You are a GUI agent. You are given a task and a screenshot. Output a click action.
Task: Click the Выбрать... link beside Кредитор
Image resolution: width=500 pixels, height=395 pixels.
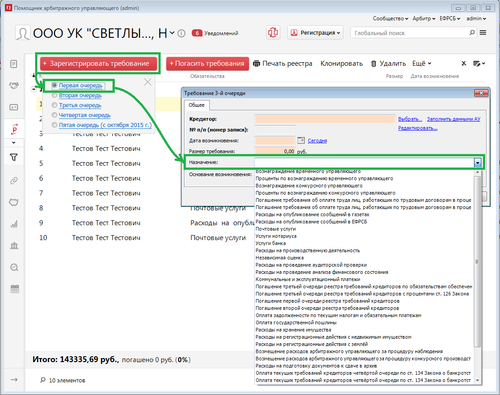[x=410, y=119]
